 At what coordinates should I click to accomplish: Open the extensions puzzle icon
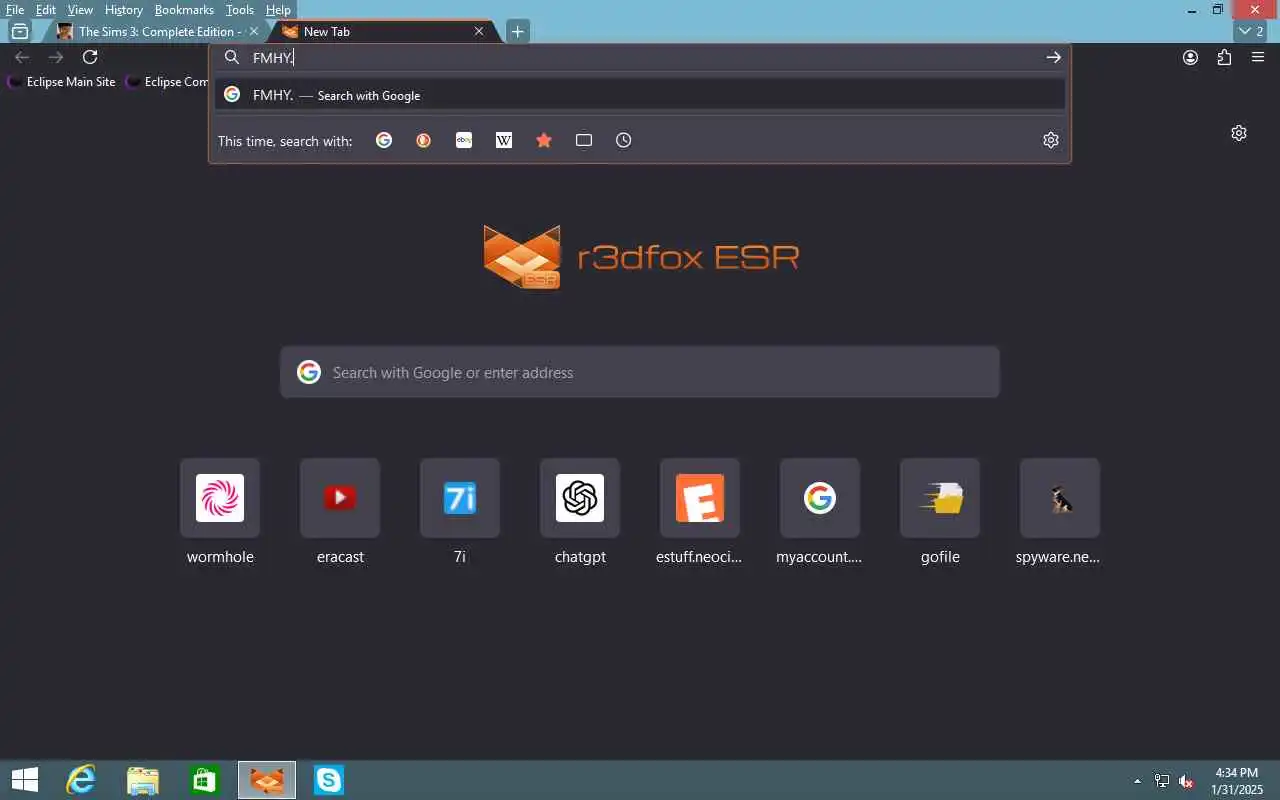[x=1224, y=57]
